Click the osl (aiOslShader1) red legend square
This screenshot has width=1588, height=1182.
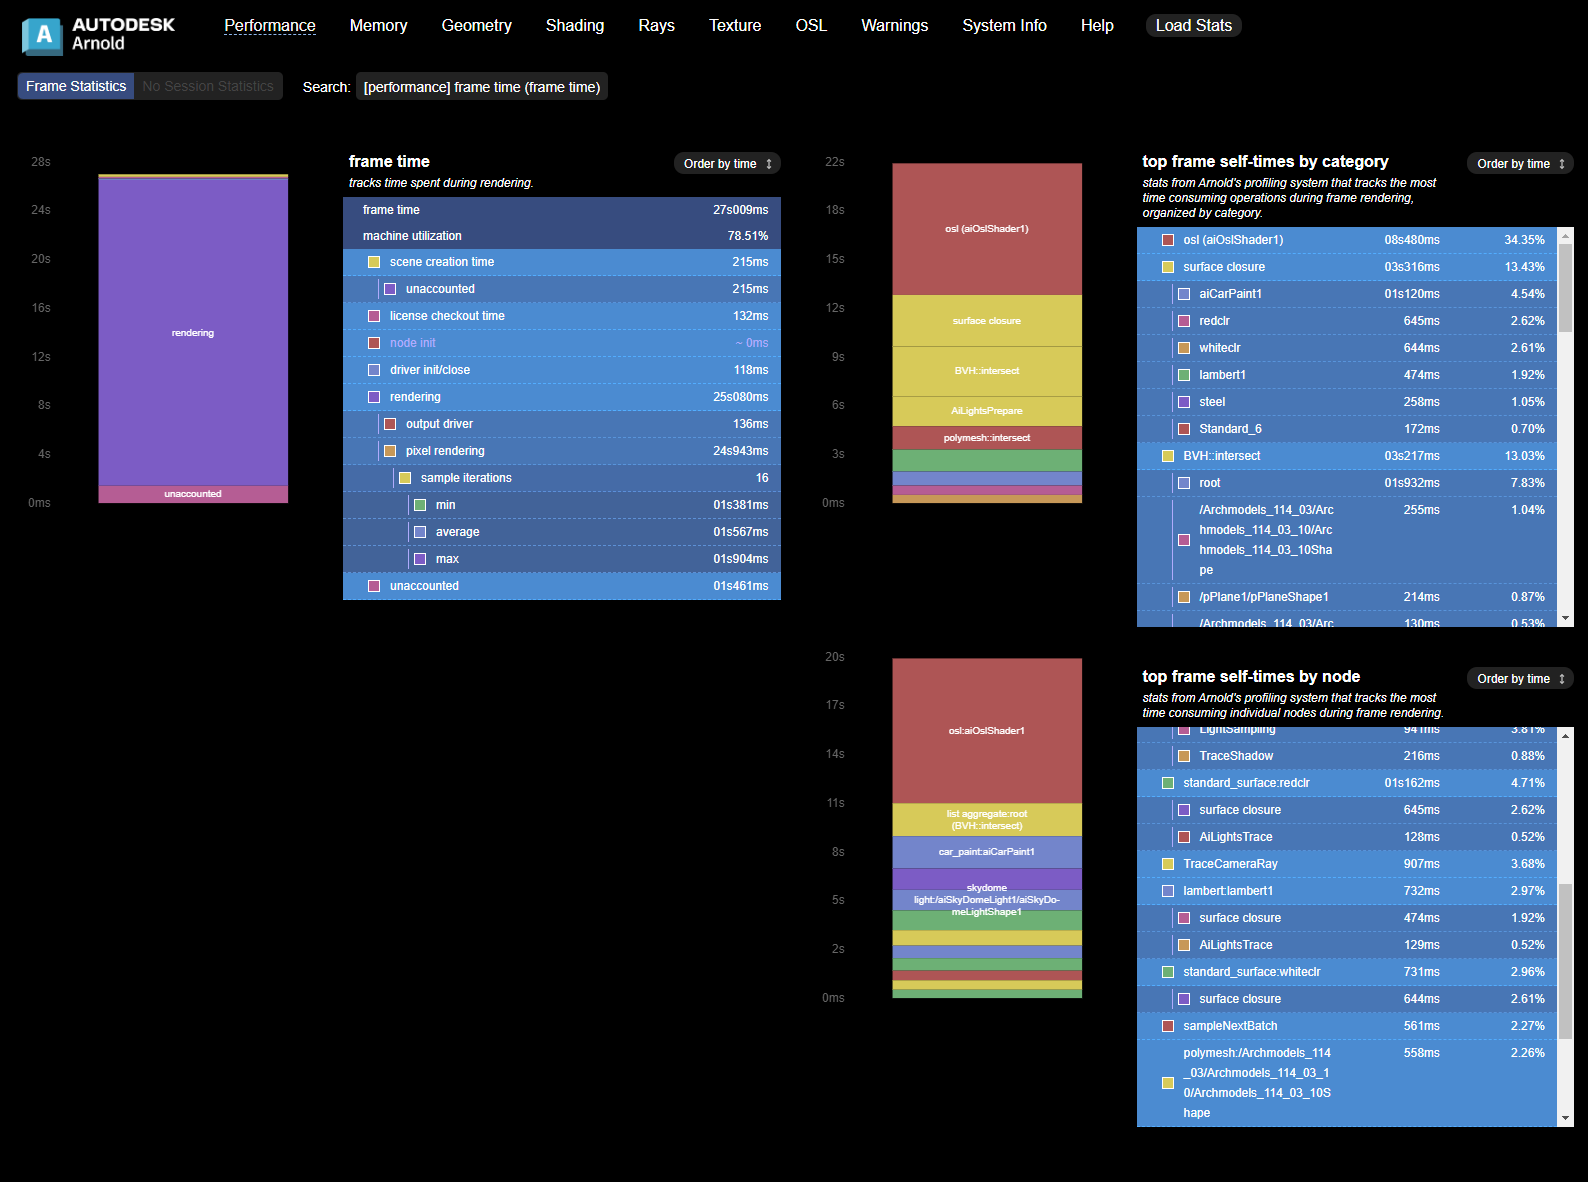(1167, 240)
